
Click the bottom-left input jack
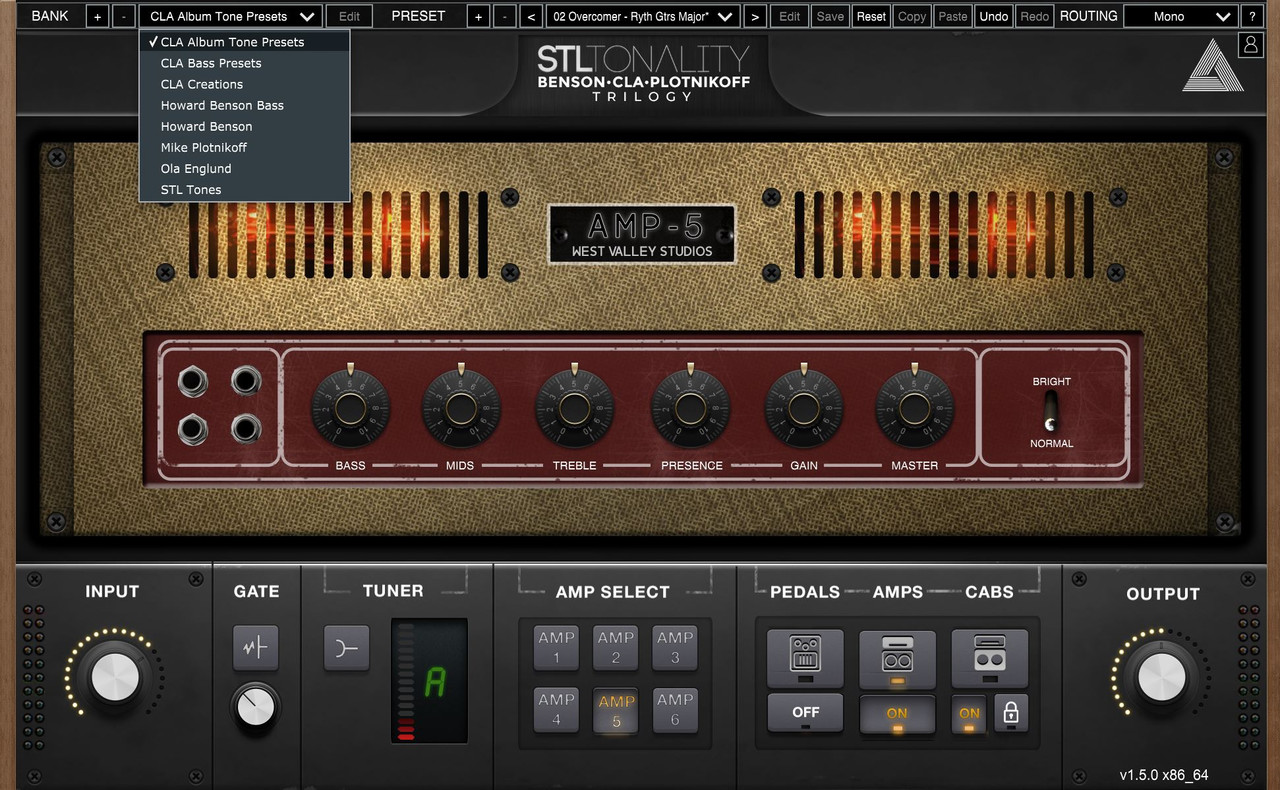pyautogui.click(x=192, y=430)
